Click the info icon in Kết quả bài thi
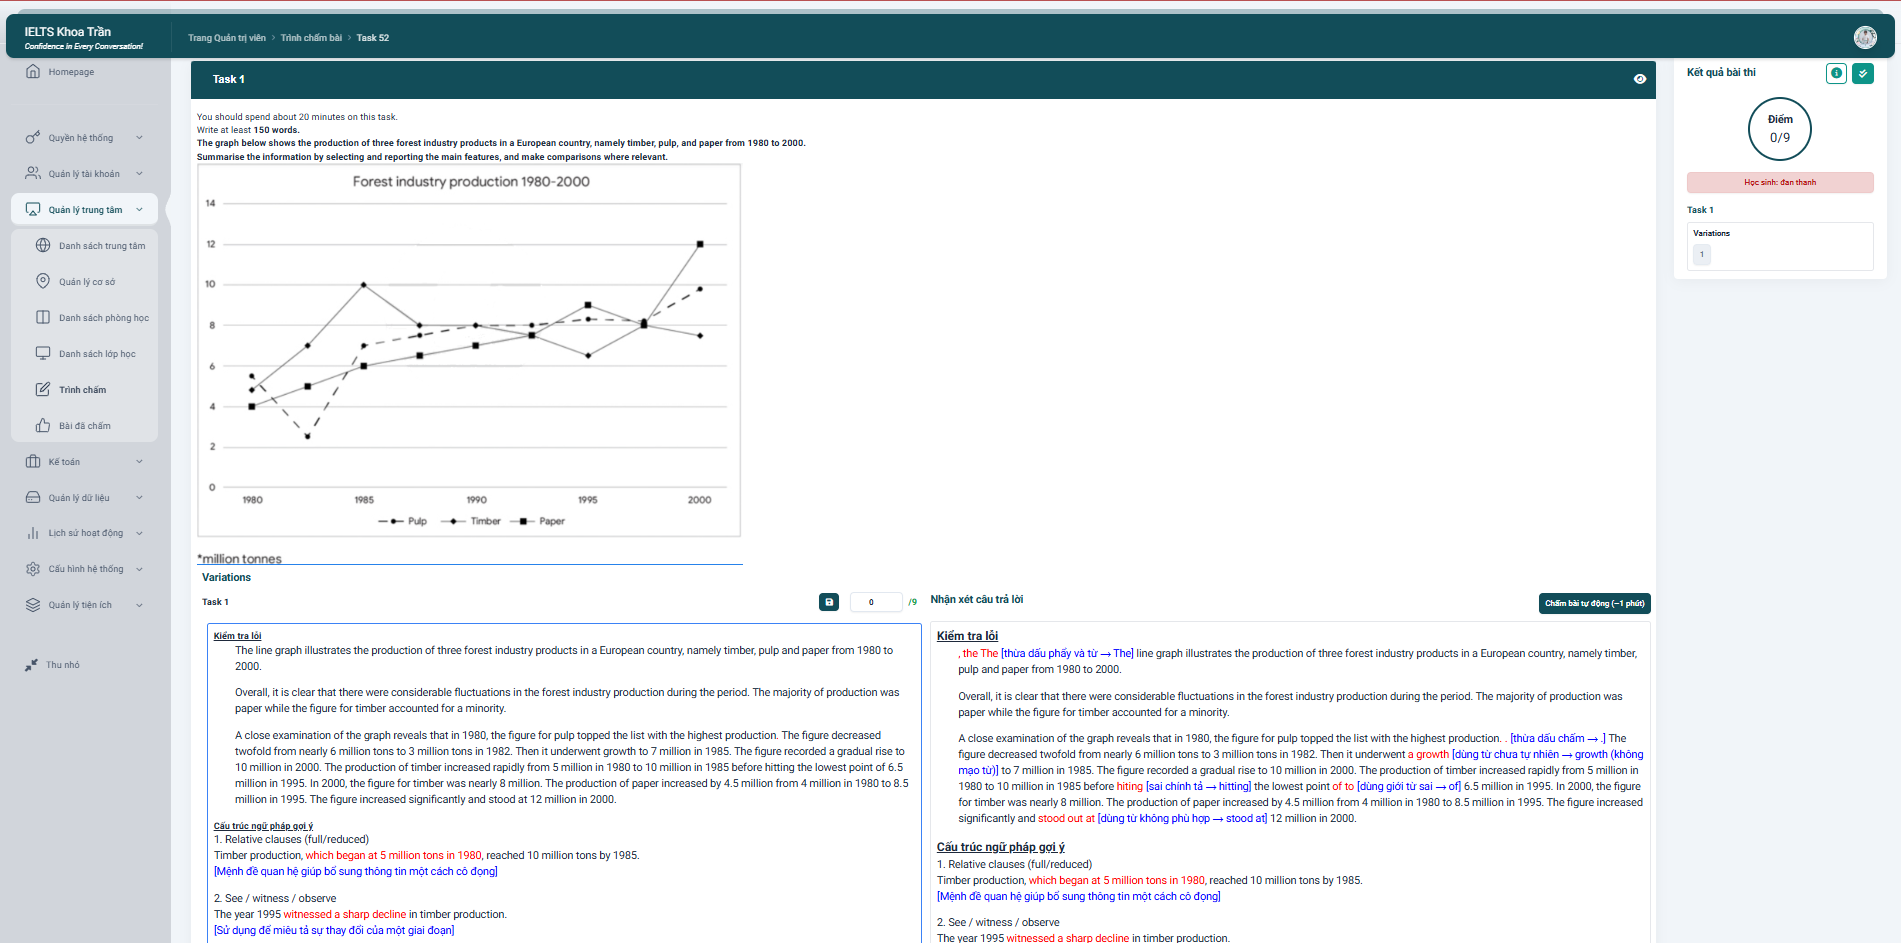1901x943 pixels. 1836,73
